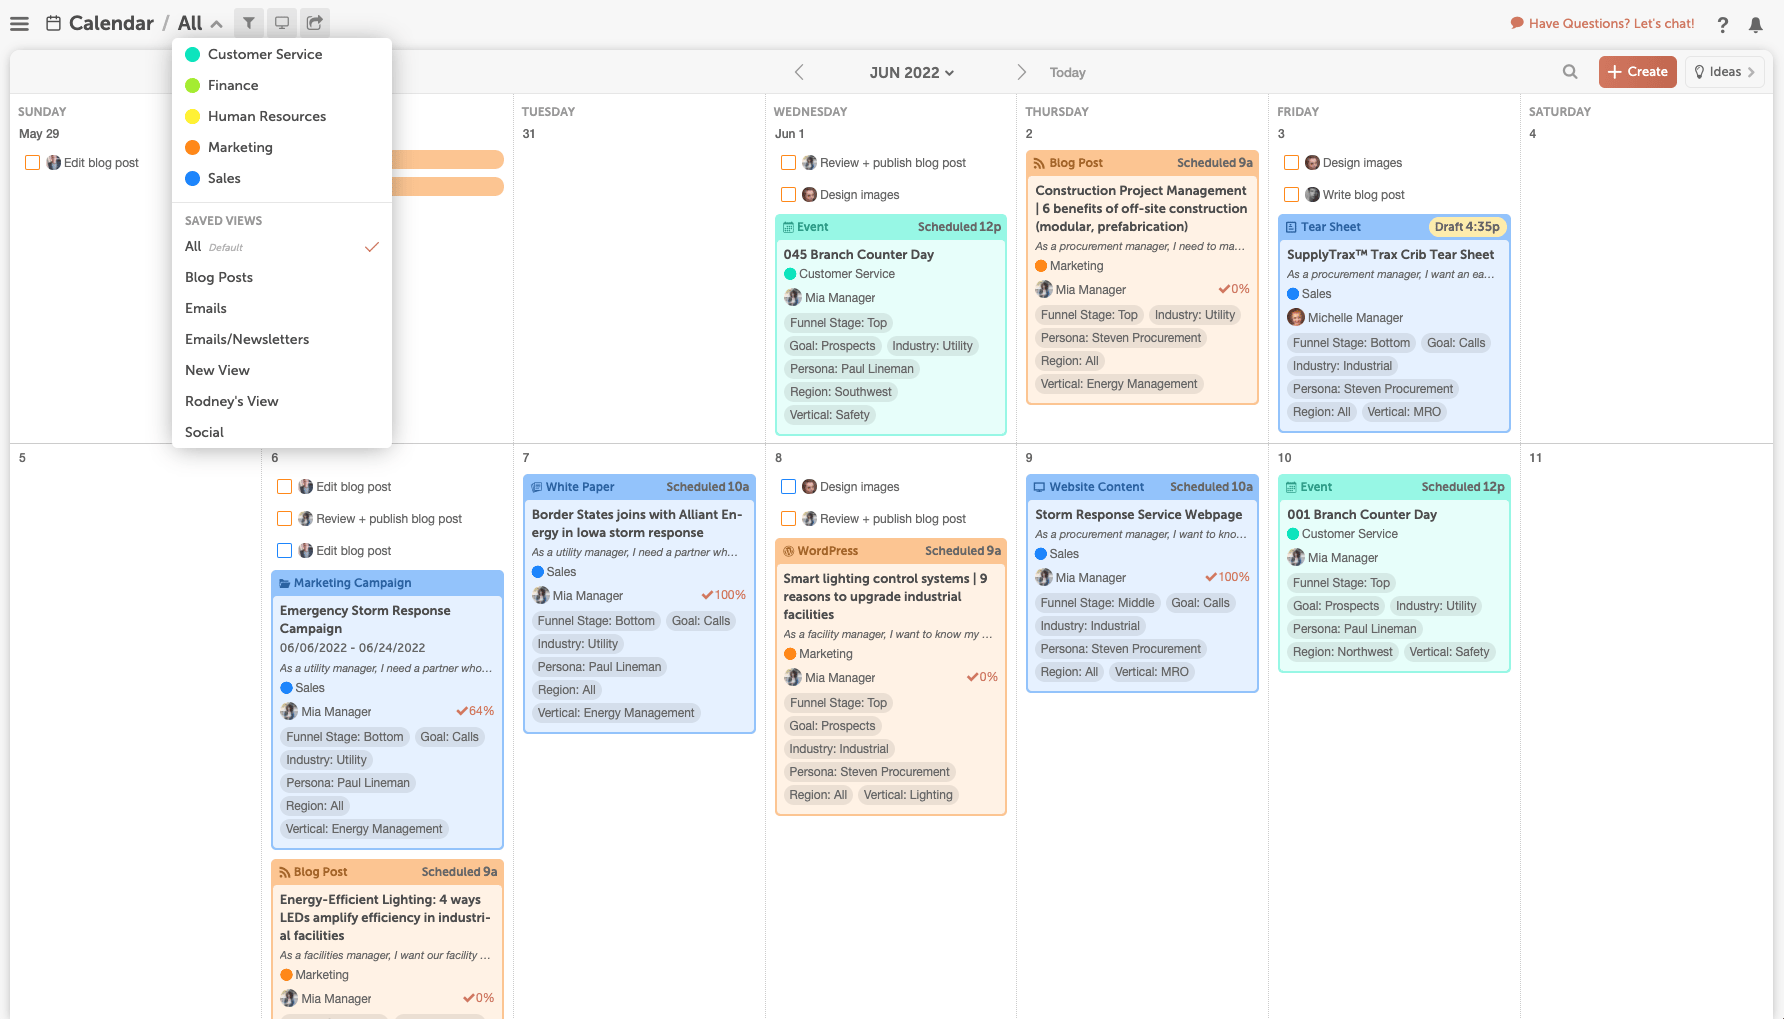Open help via the question mark icon

coord(1723,24)
